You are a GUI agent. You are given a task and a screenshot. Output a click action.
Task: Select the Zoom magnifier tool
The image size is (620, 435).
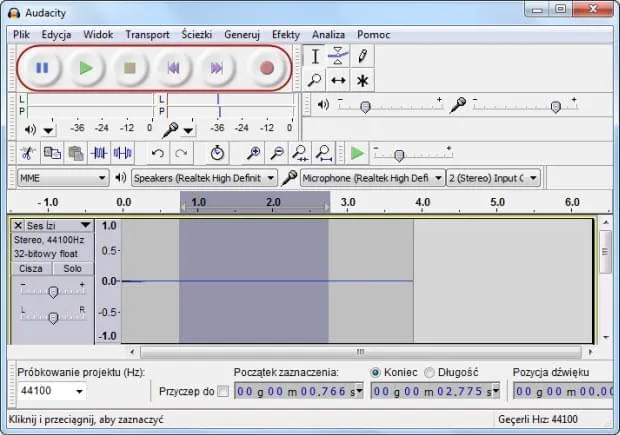click(x=315, y=80)
